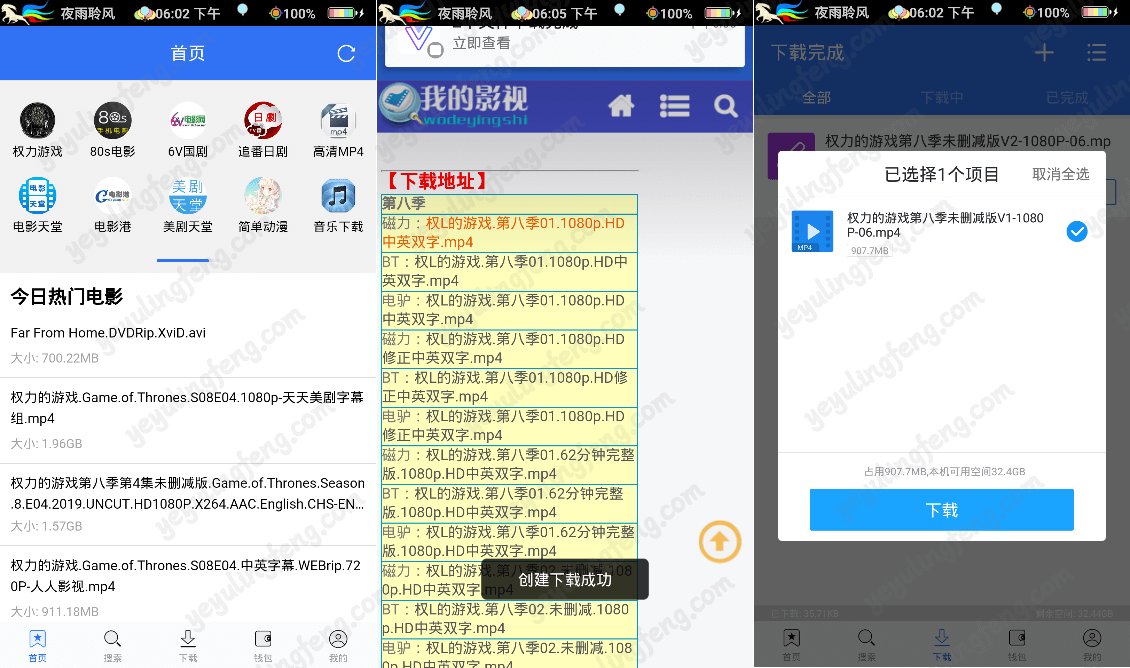Click 磁力 link for 01.62分钟完整版

click(x=509, y=465)
